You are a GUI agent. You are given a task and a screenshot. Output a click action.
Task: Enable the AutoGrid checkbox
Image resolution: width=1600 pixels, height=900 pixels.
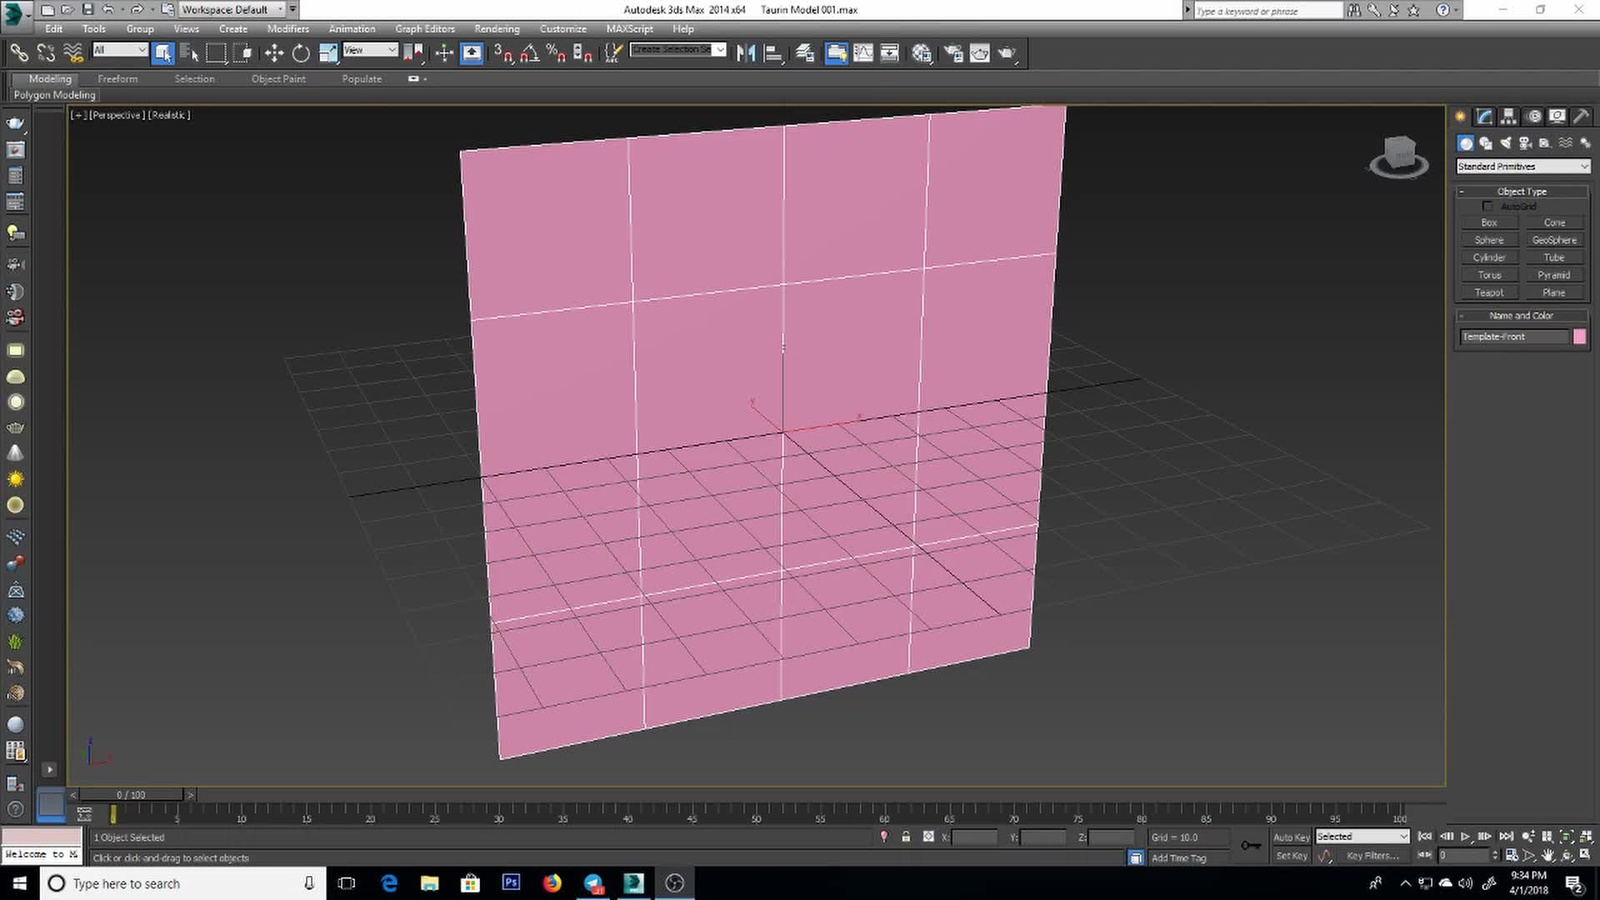(x=1487, y=206)
